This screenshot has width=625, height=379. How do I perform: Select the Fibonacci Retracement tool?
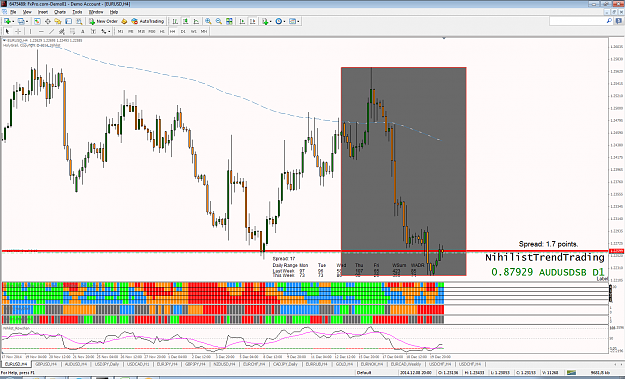pos(72,31)
